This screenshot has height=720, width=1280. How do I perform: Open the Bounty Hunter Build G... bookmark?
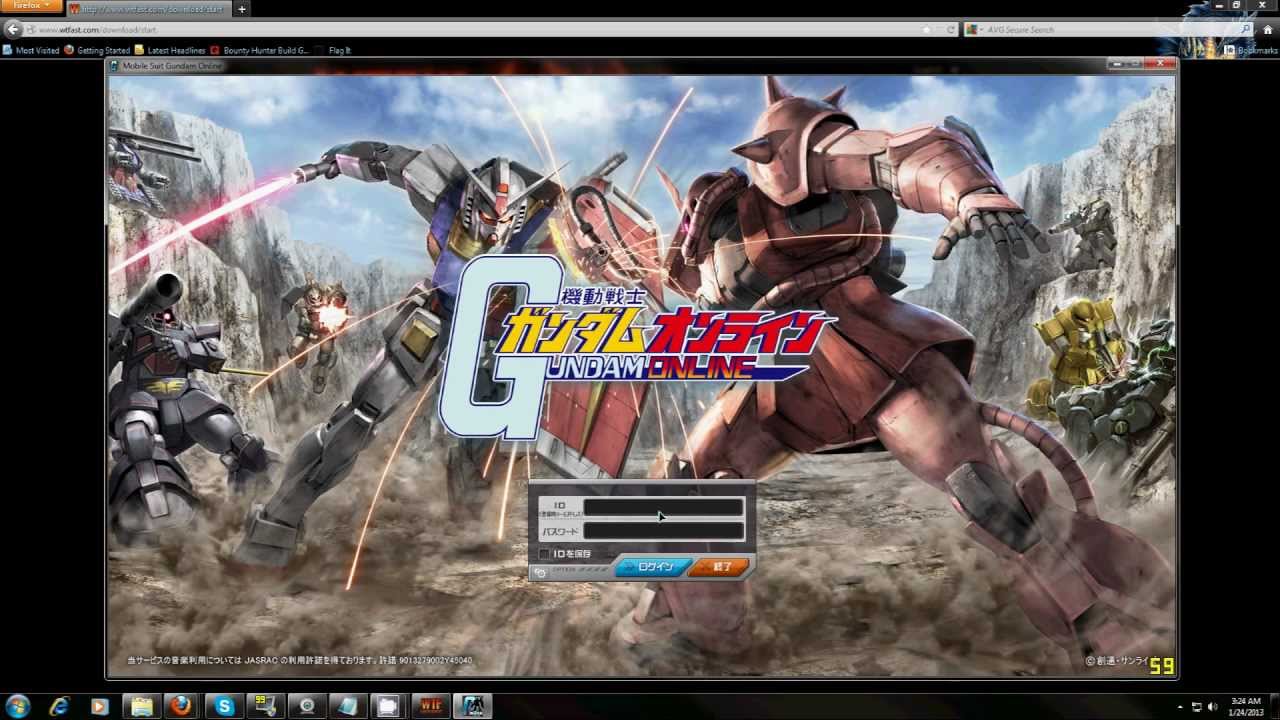coord(260,50)
